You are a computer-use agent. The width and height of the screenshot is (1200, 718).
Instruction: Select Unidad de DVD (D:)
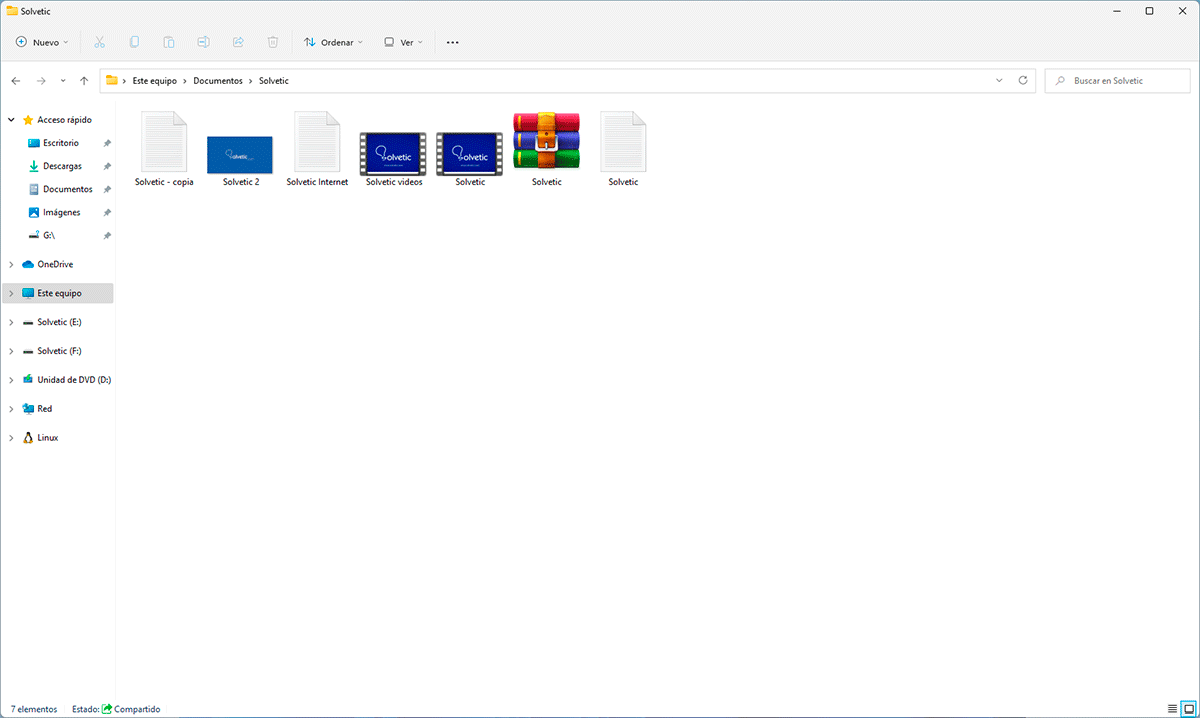coord(74,380)
